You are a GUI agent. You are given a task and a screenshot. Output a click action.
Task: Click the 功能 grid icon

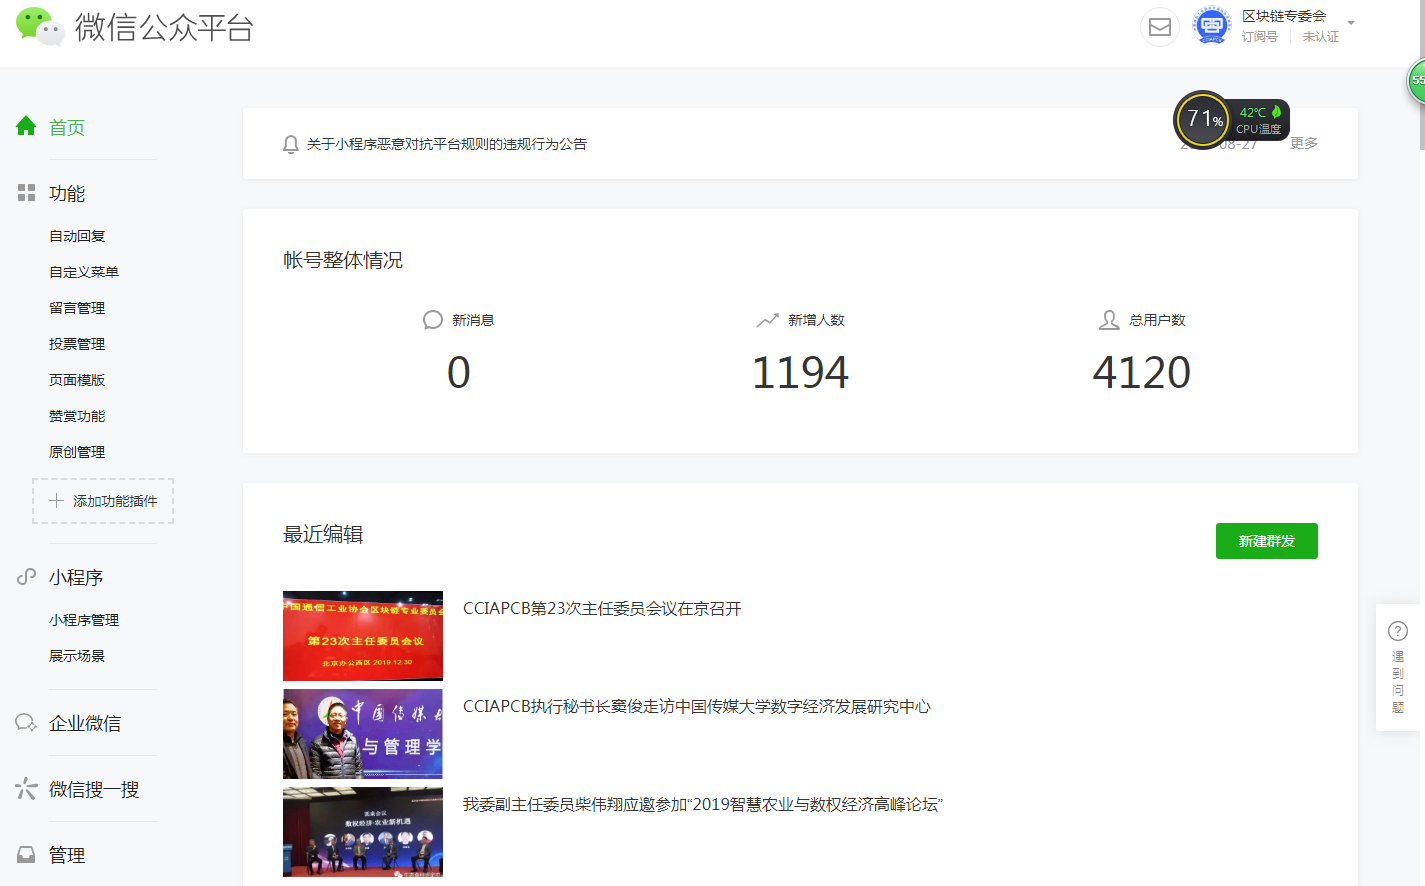[26, 193]
